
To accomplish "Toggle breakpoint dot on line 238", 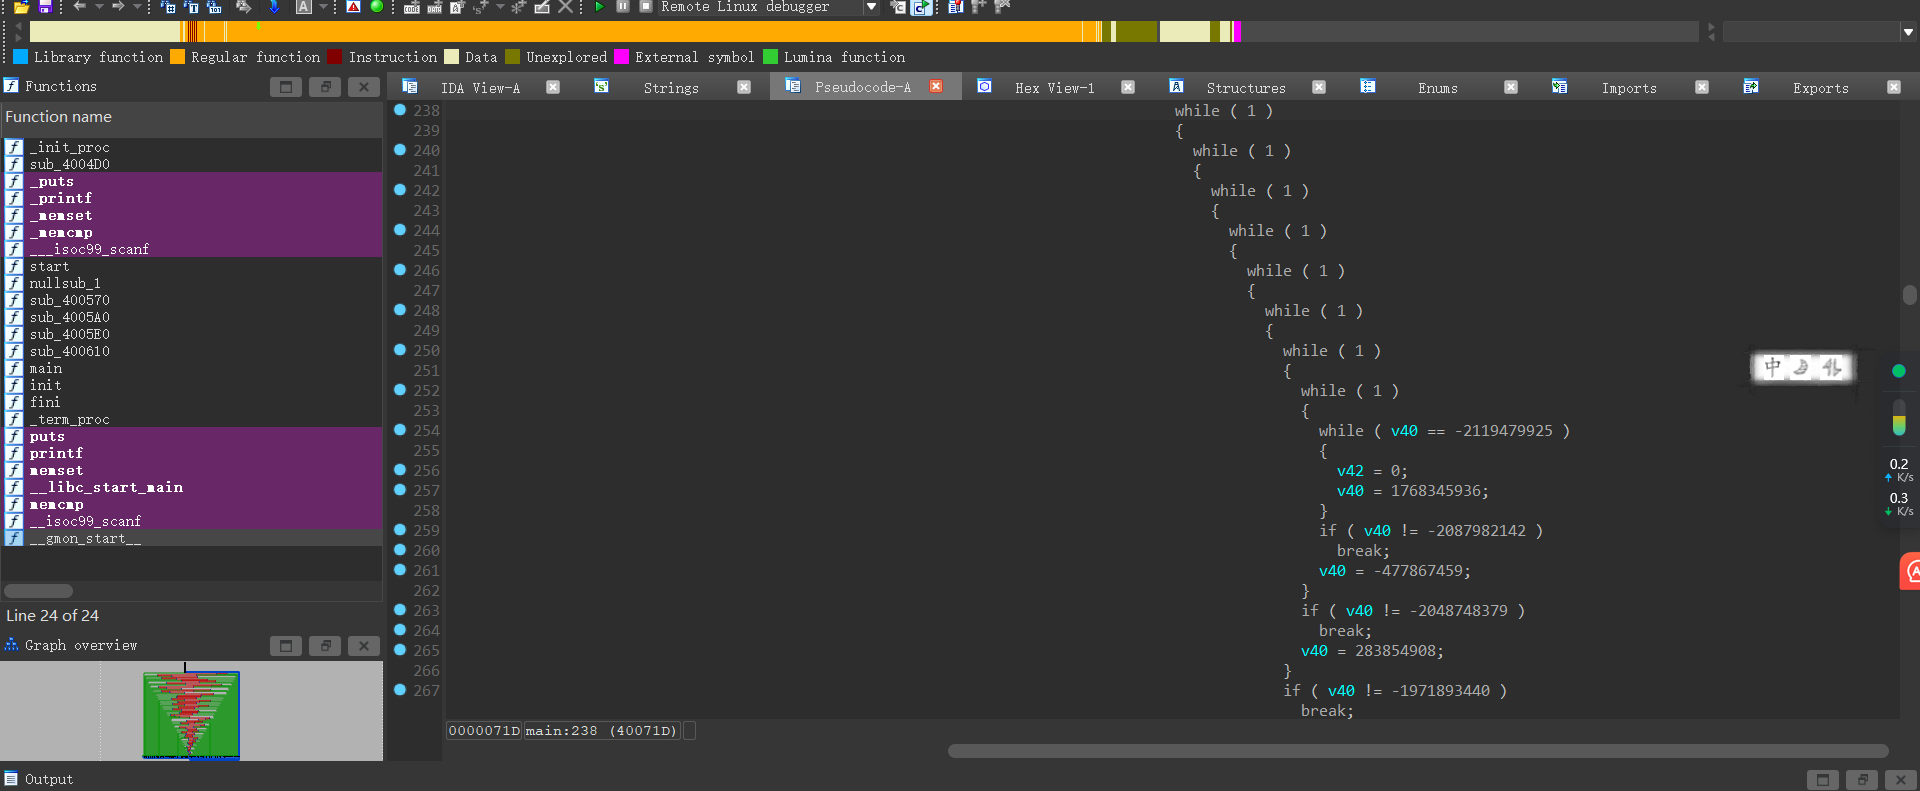I will click(400, 110).
